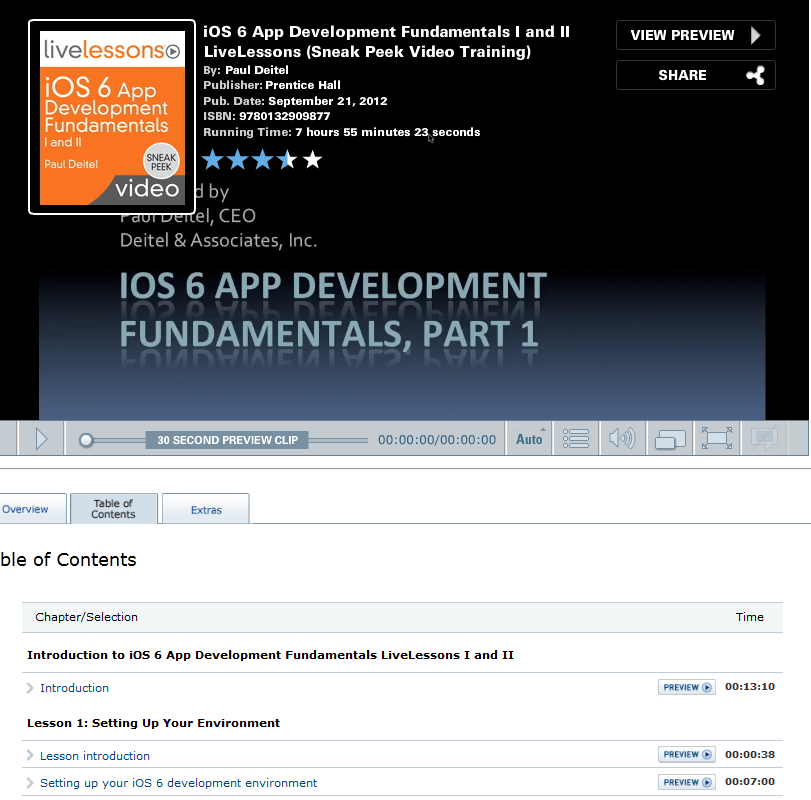Open the Extras tab
The height and width of the screenshot is (800, 811).
[x=206, y=509]
